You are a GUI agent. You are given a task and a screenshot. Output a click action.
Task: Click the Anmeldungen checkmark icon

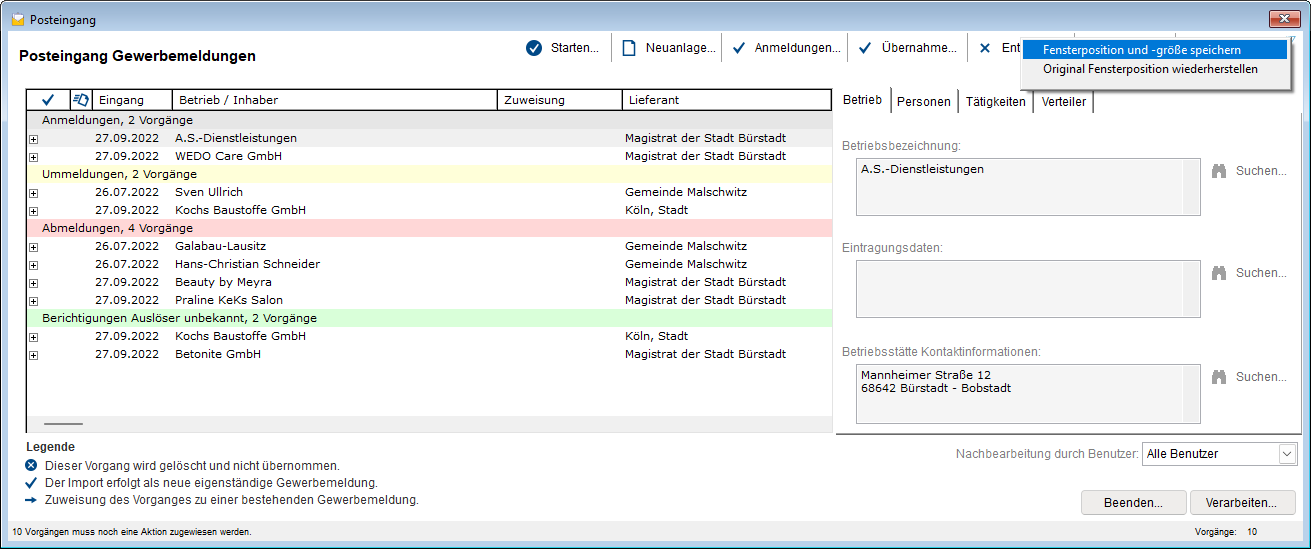coord(739,48)
